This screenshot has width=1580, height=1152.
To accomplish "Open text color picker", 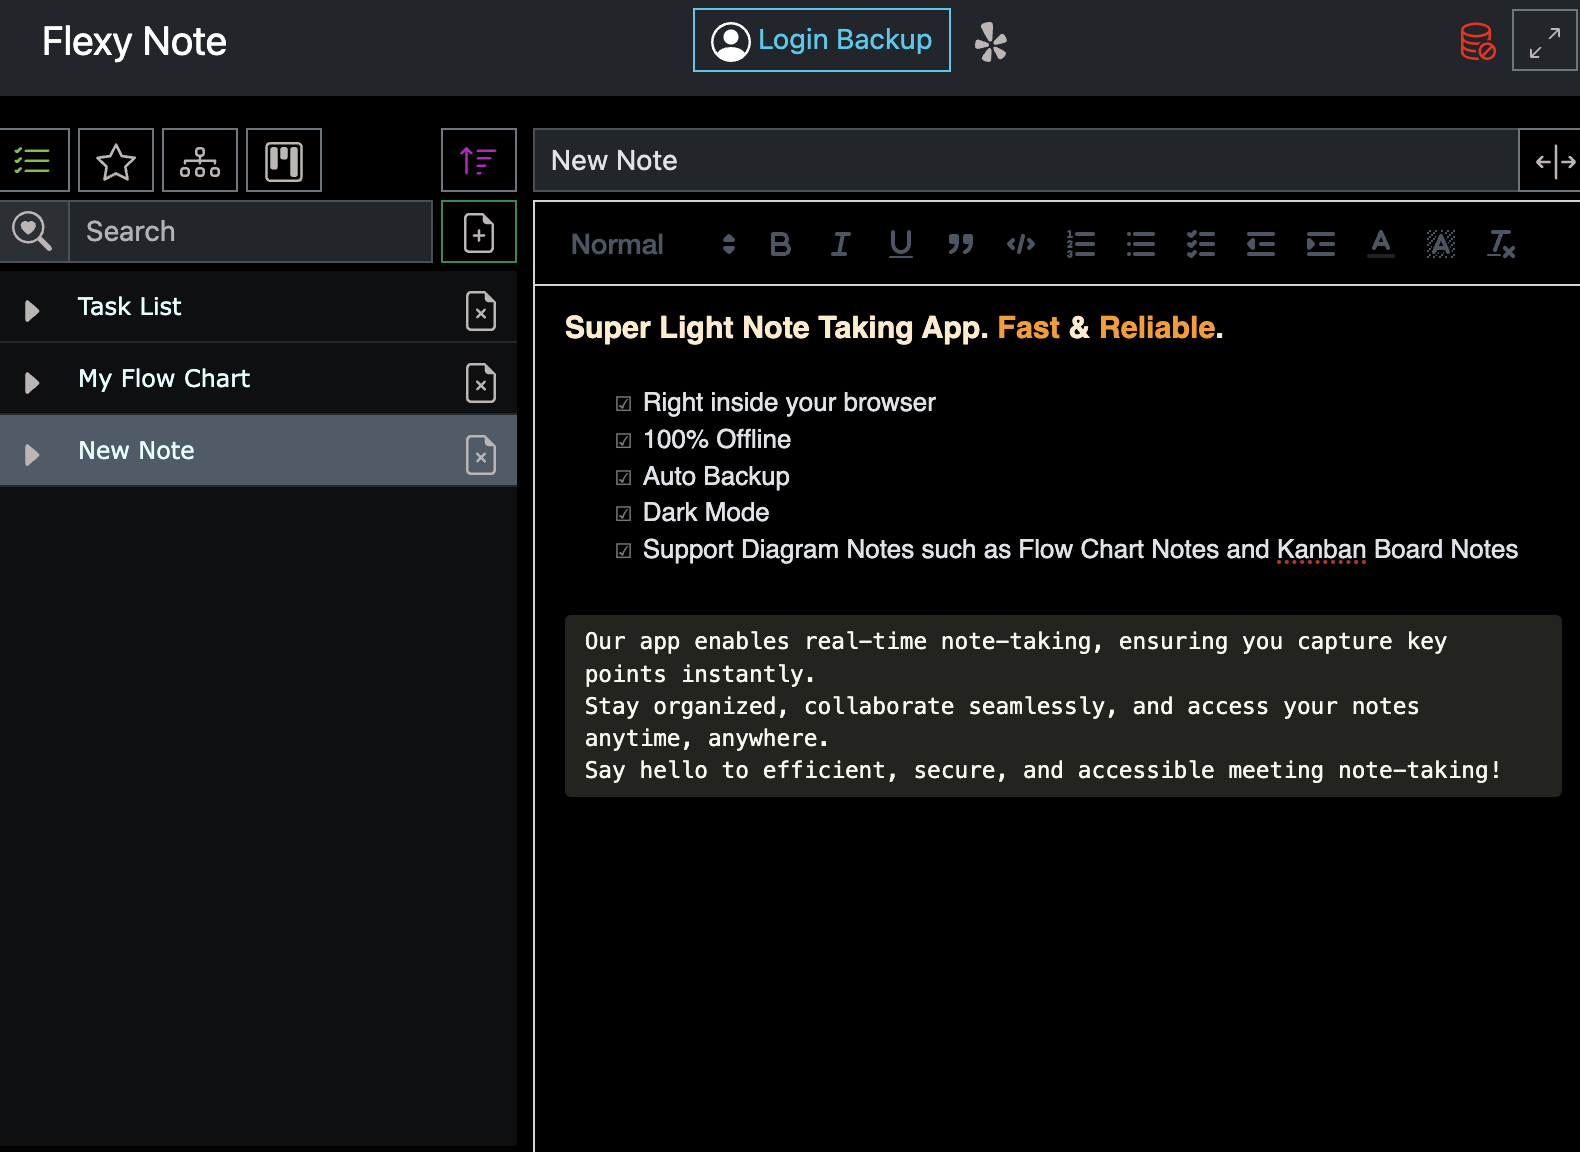I will (1381, 244).
